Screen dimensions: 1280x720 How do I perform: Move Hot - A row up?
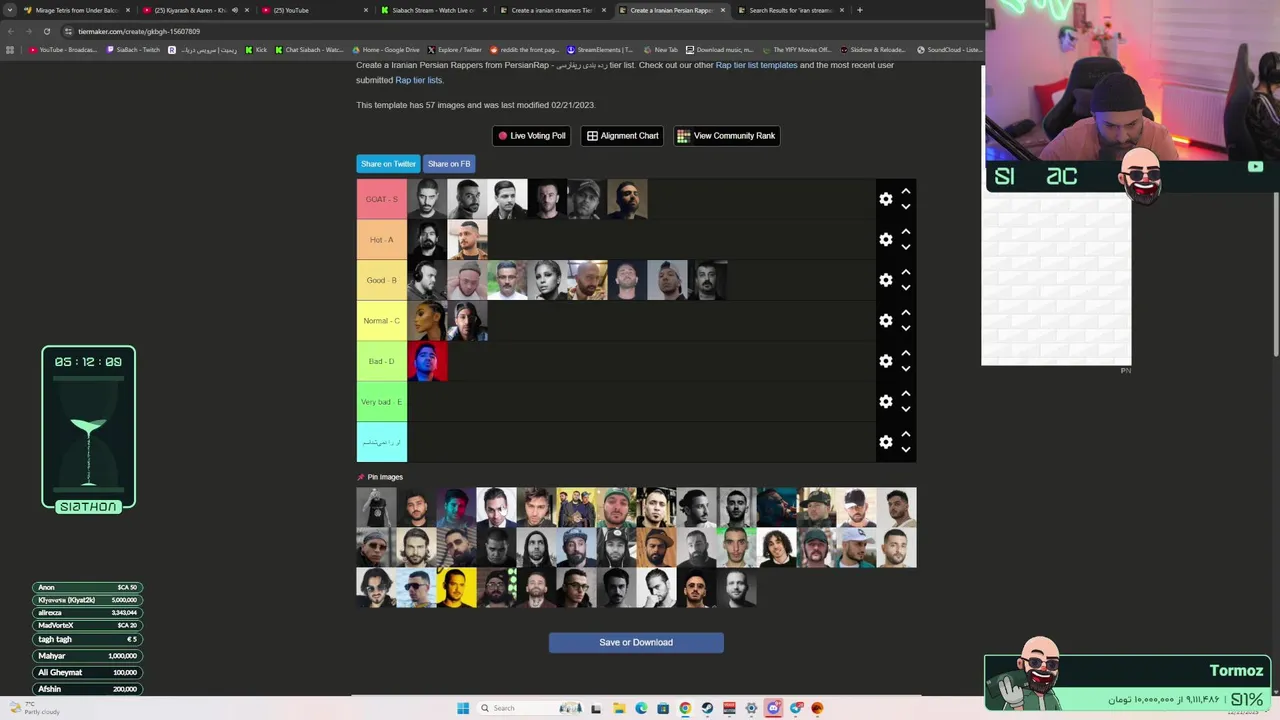point(905,232)
